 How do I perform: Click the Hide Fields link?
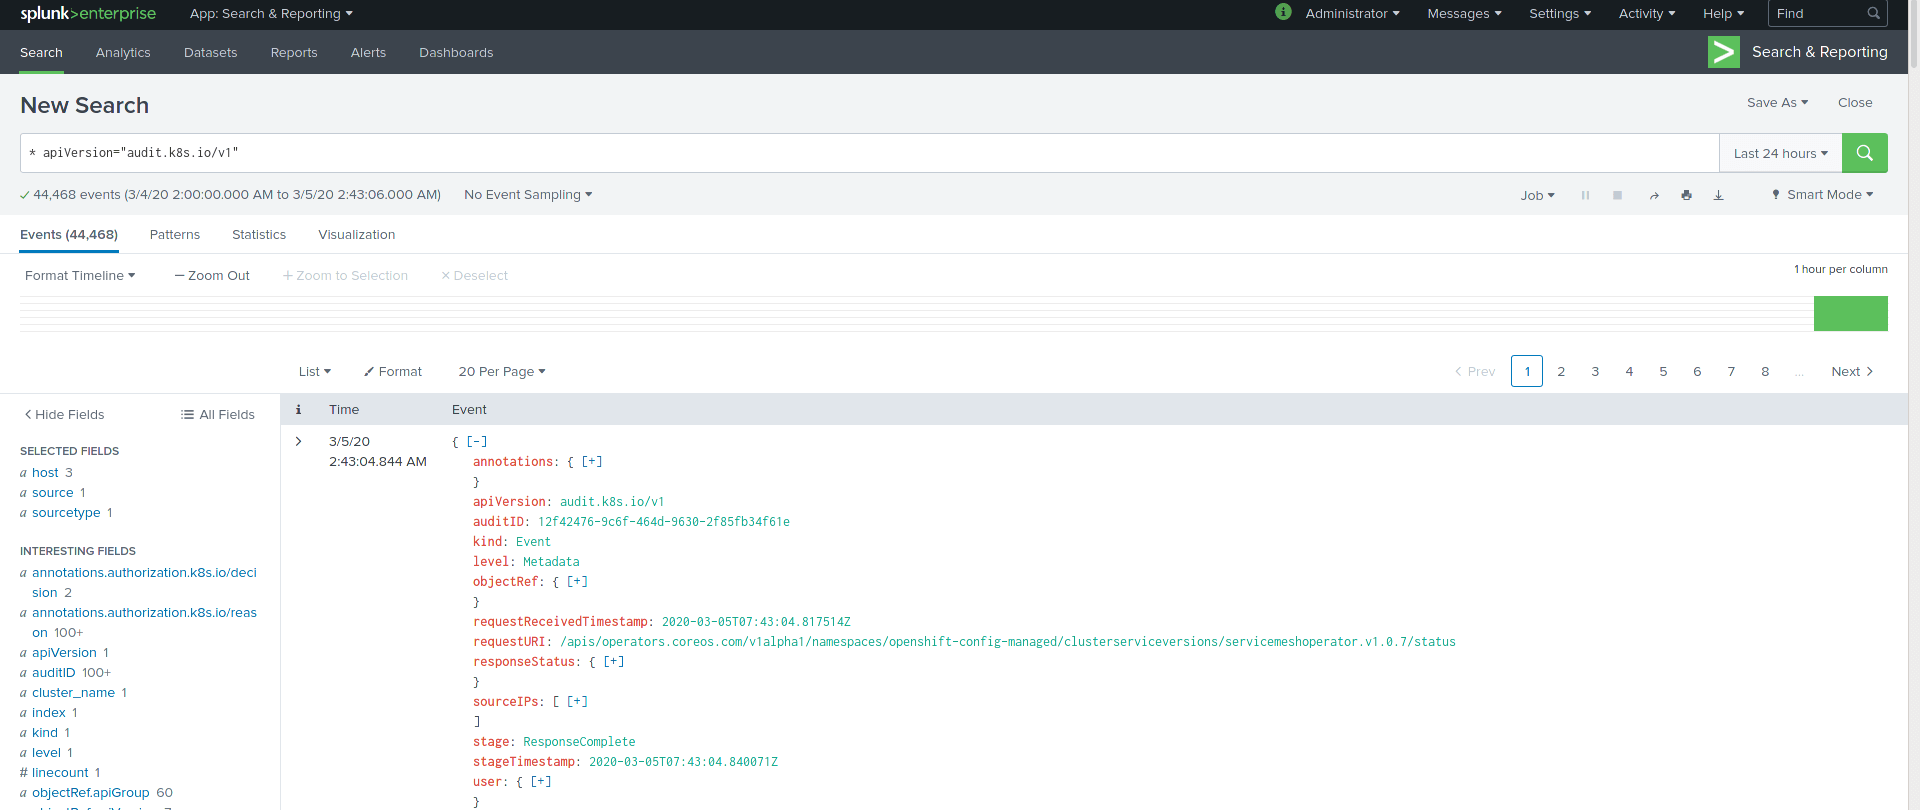point(65,414)
